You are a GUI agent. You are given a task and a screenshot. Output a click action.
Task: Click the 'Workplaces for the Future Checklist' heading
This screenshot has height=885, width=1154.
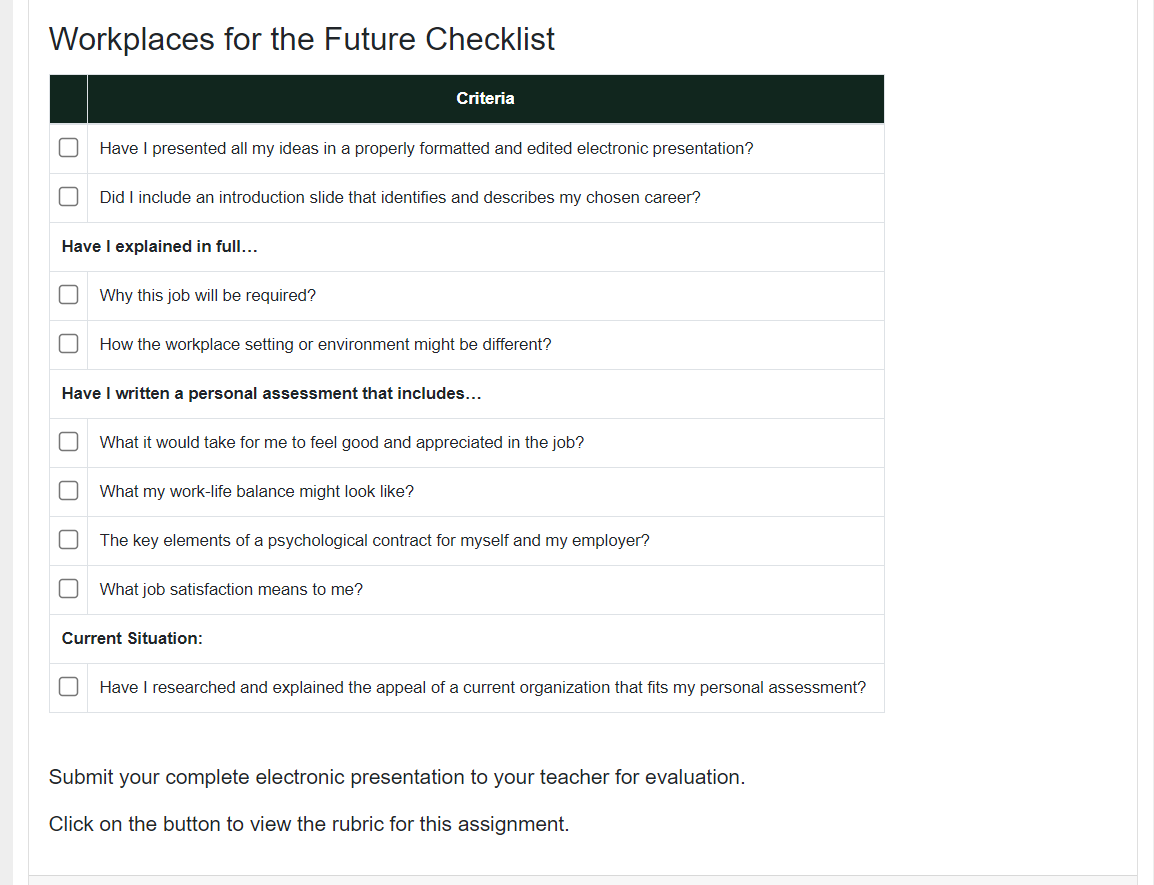point(302,39)
